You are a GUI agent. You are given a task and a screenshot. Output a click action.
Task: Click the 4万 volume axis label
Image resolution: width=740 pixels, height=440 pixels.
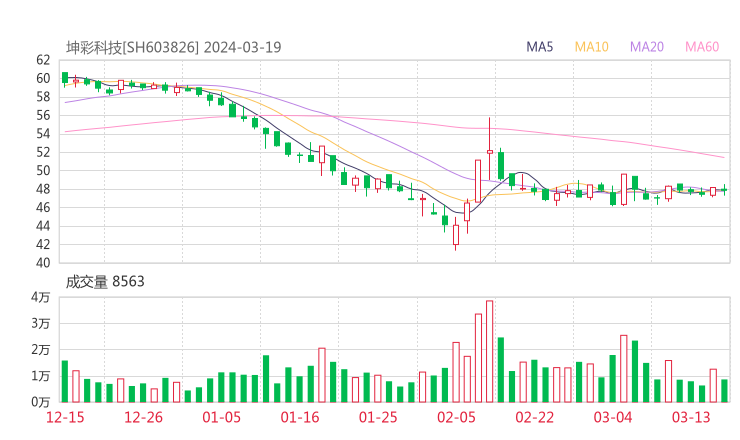coord(41,297)
